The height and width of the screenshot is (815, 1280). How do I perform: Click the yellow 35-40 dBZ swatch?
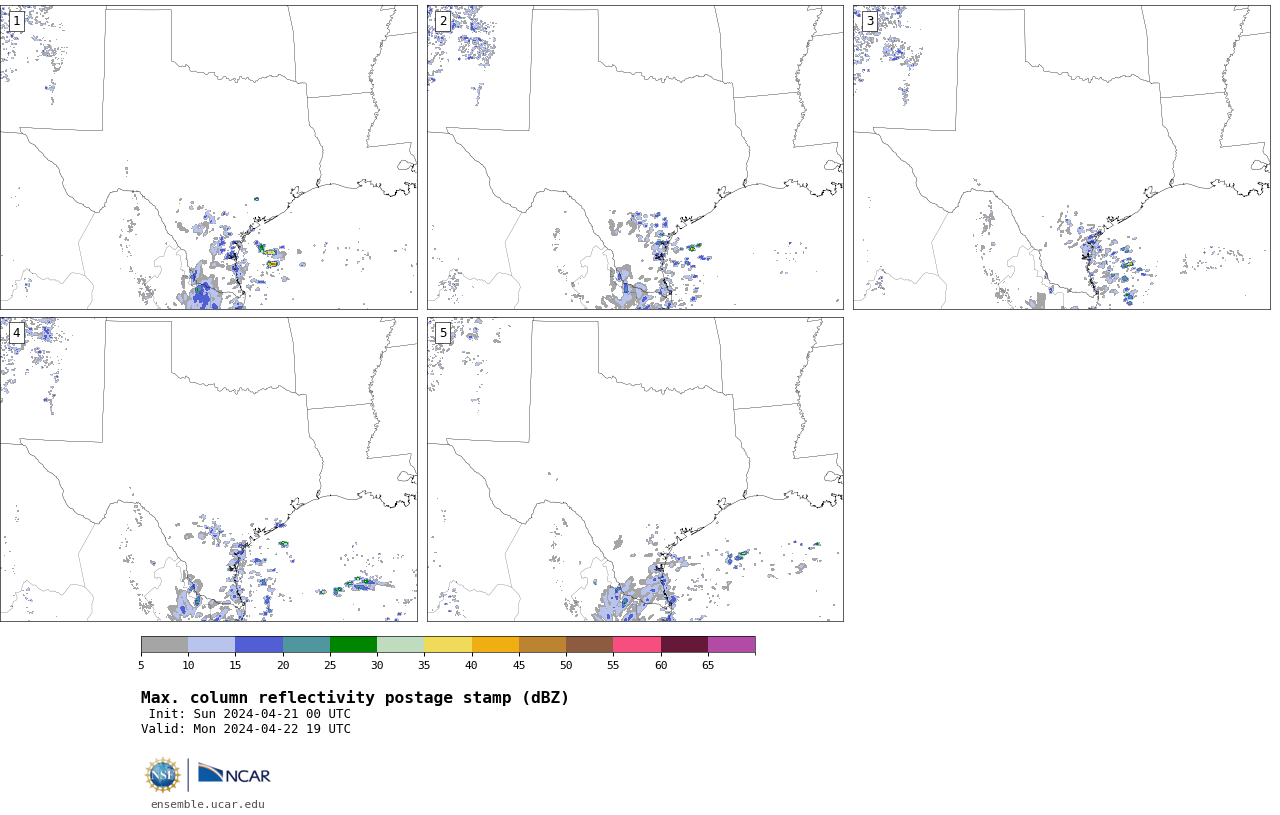point(448,645)
